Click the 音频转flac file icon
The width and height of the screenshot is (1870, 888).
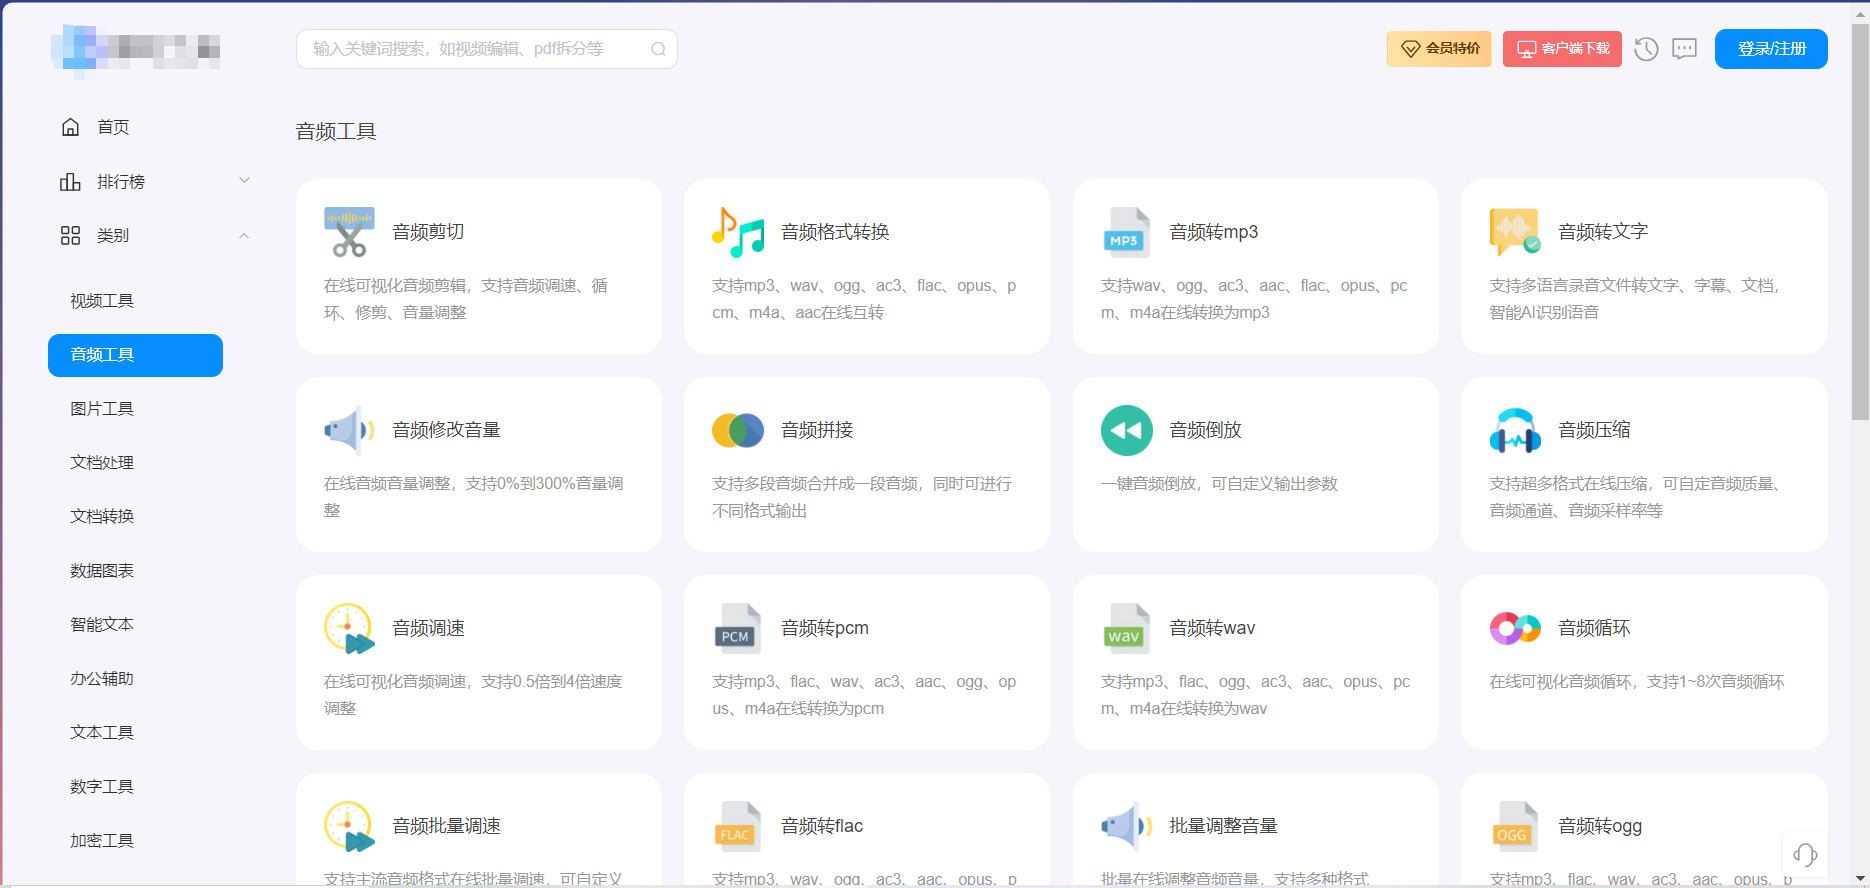point(738,826)
